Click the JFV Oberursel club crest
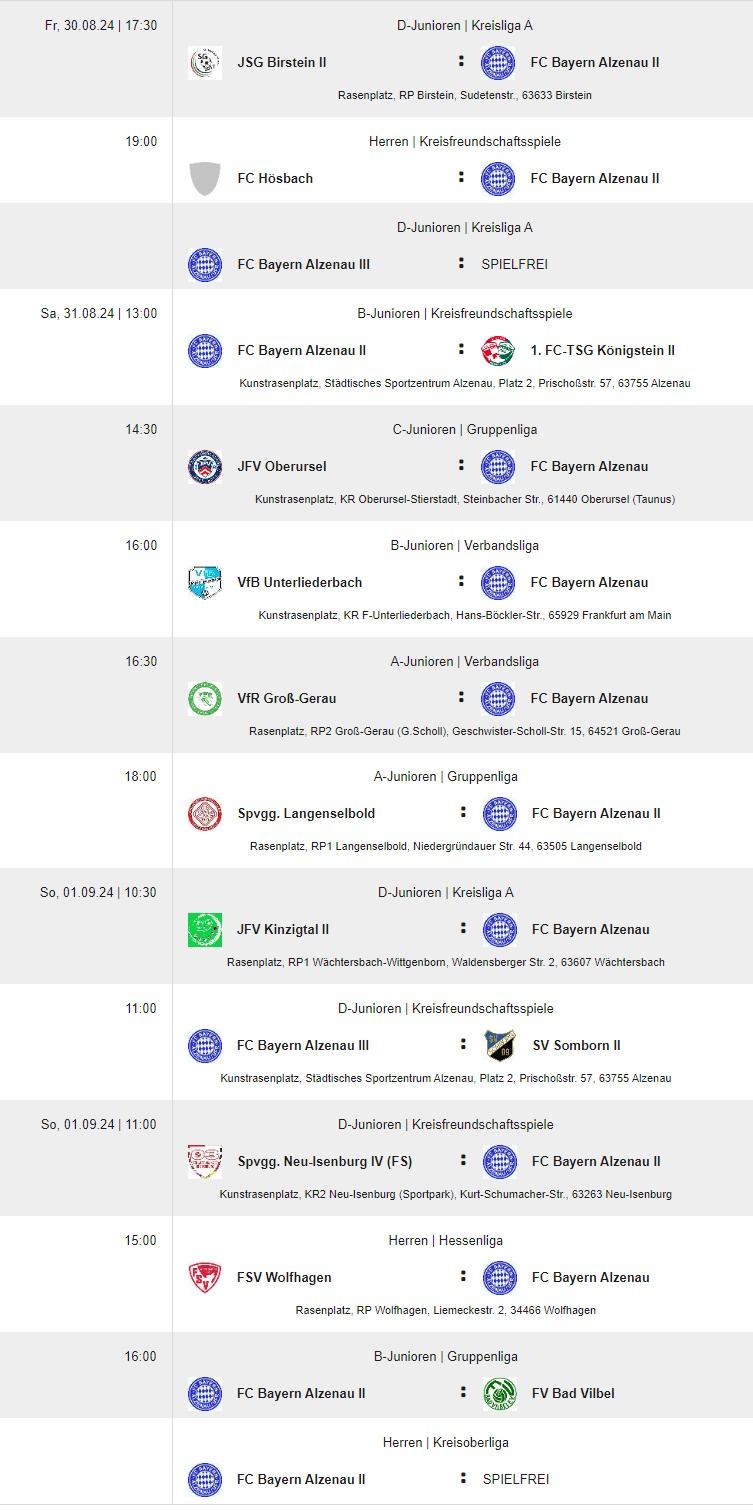This screenshot has height=1511, width=753. click(x=205, y=467)
